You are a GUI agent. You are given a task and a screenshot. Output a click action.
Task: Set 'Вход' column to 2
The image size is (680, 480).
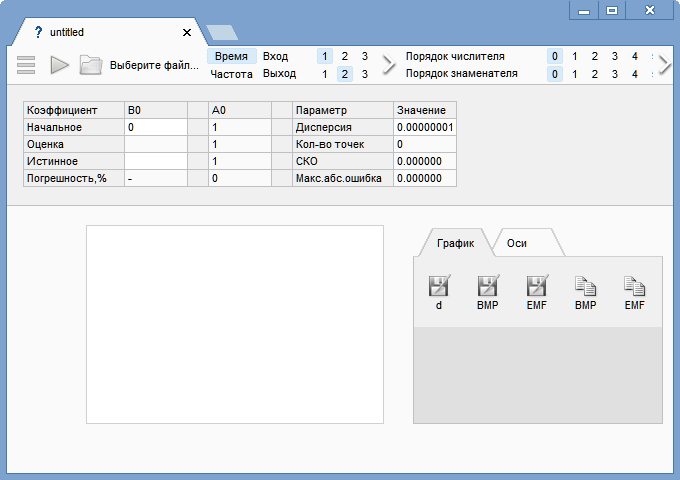click(344, 56)
